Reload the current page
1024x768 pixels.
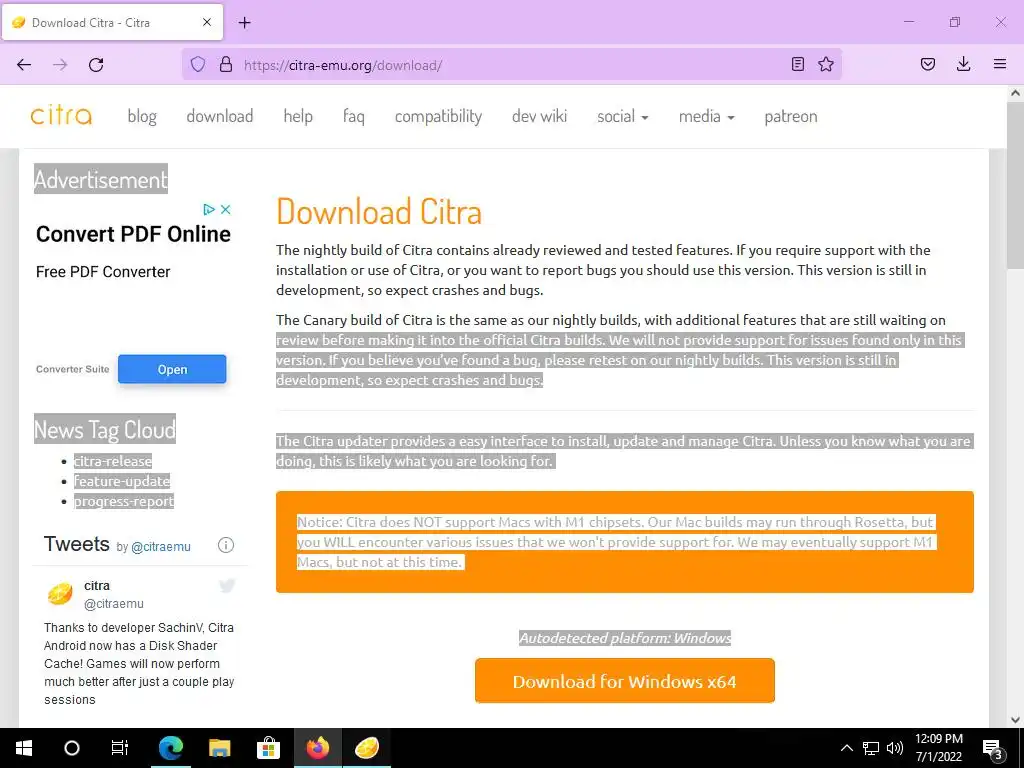(x=96, y=65)
